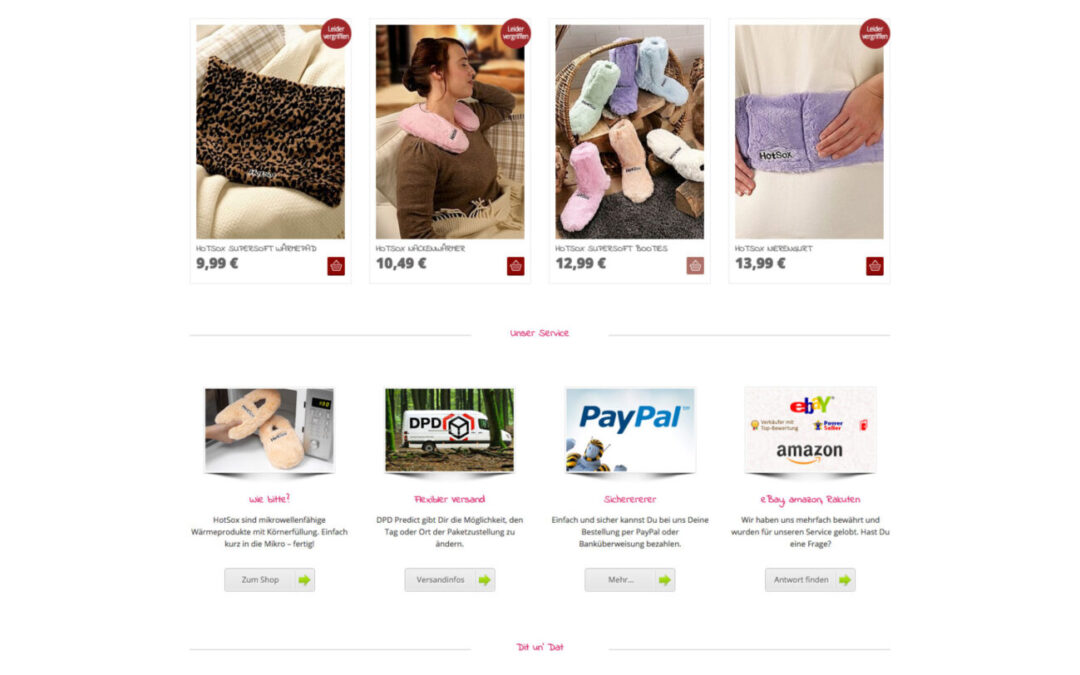Click green arrow on Zum Shop button
The width and height of the screenshot is (1080, 675).
click(x=304, y=580)
